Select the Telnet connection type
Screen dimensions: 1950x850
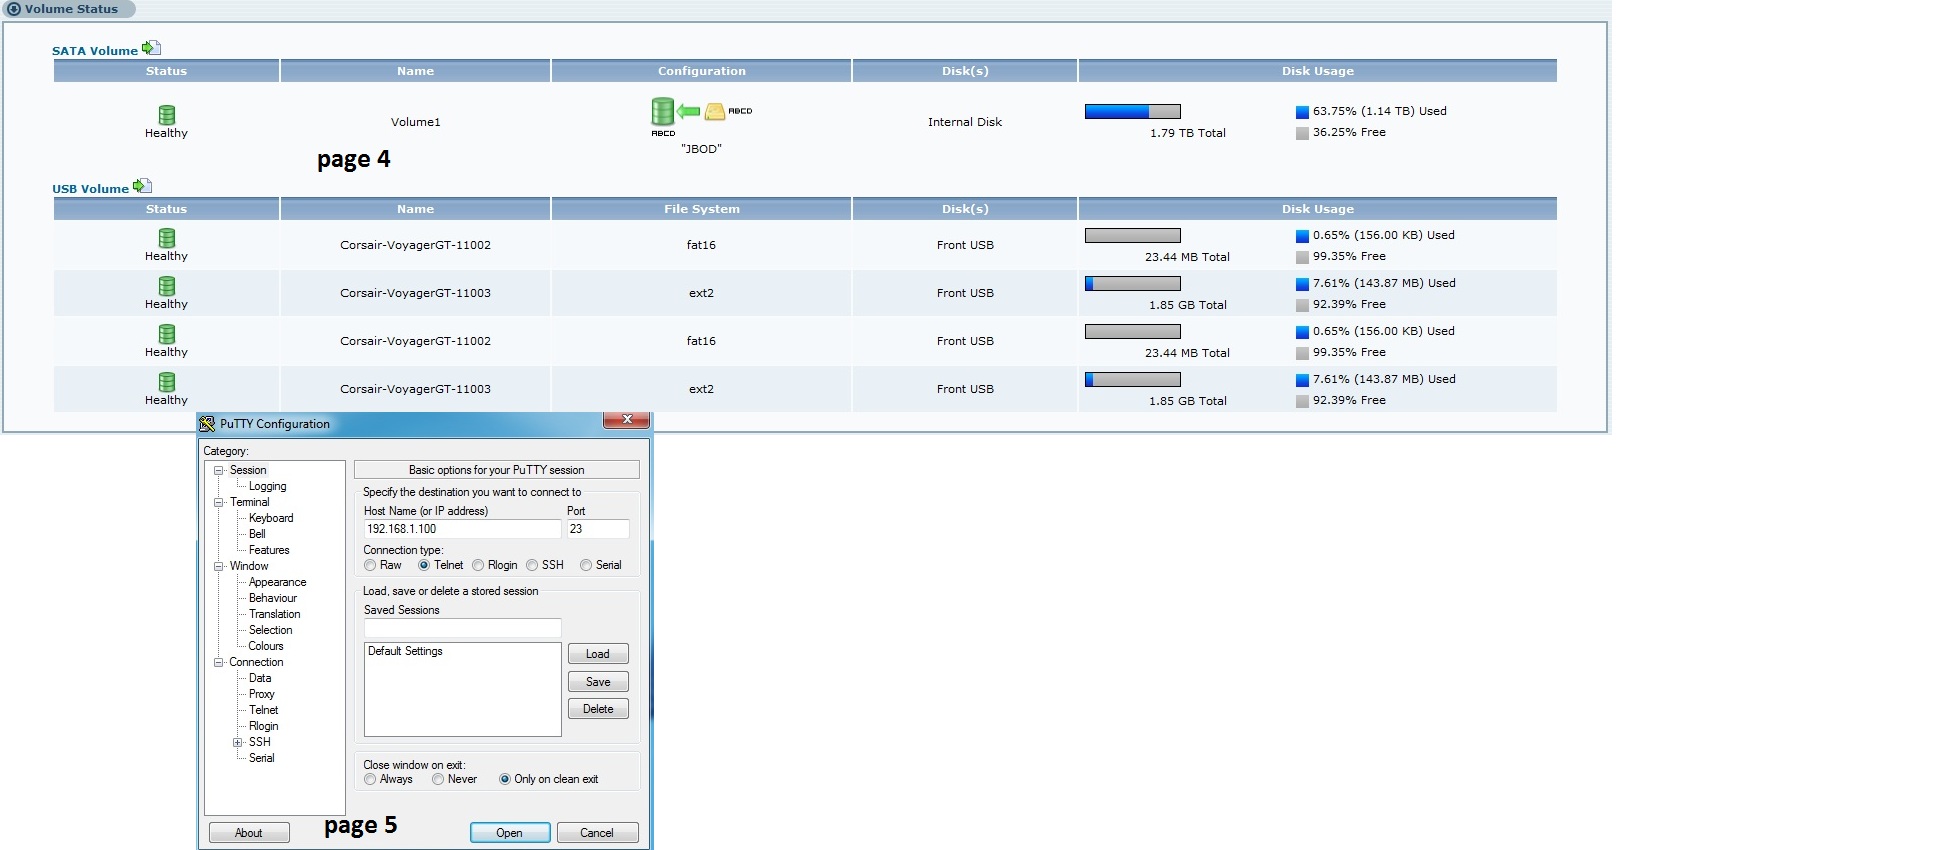pos(424,565)
